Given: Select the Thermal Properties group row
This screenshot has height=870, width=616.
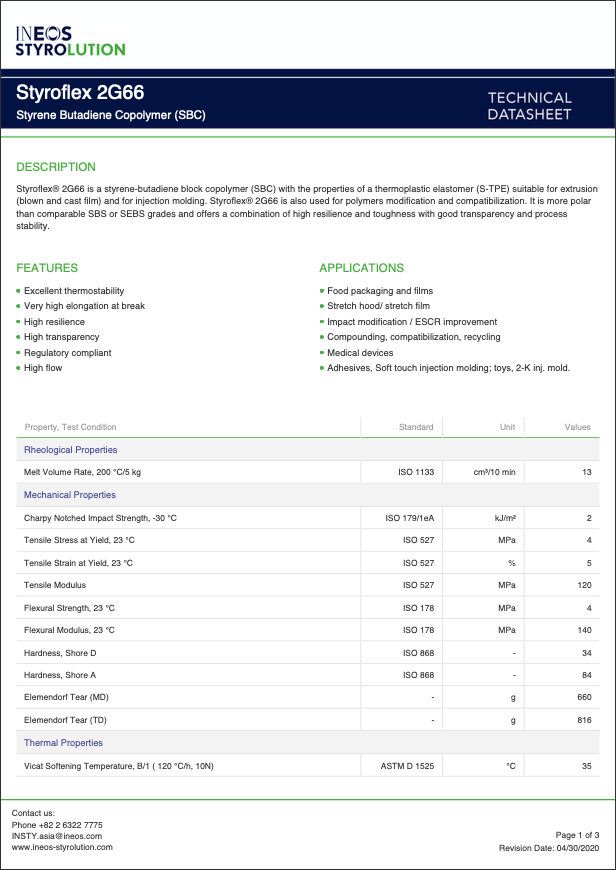Looking at the screenshot, I should click(63, 743).
